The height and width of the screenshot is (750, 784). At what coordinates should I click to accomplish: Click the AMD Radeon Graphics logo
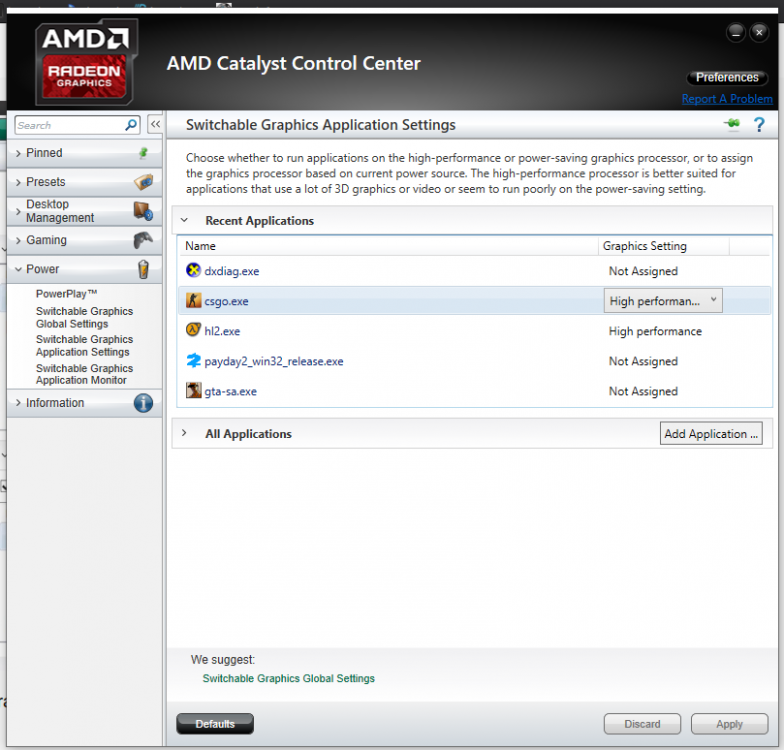86,62
